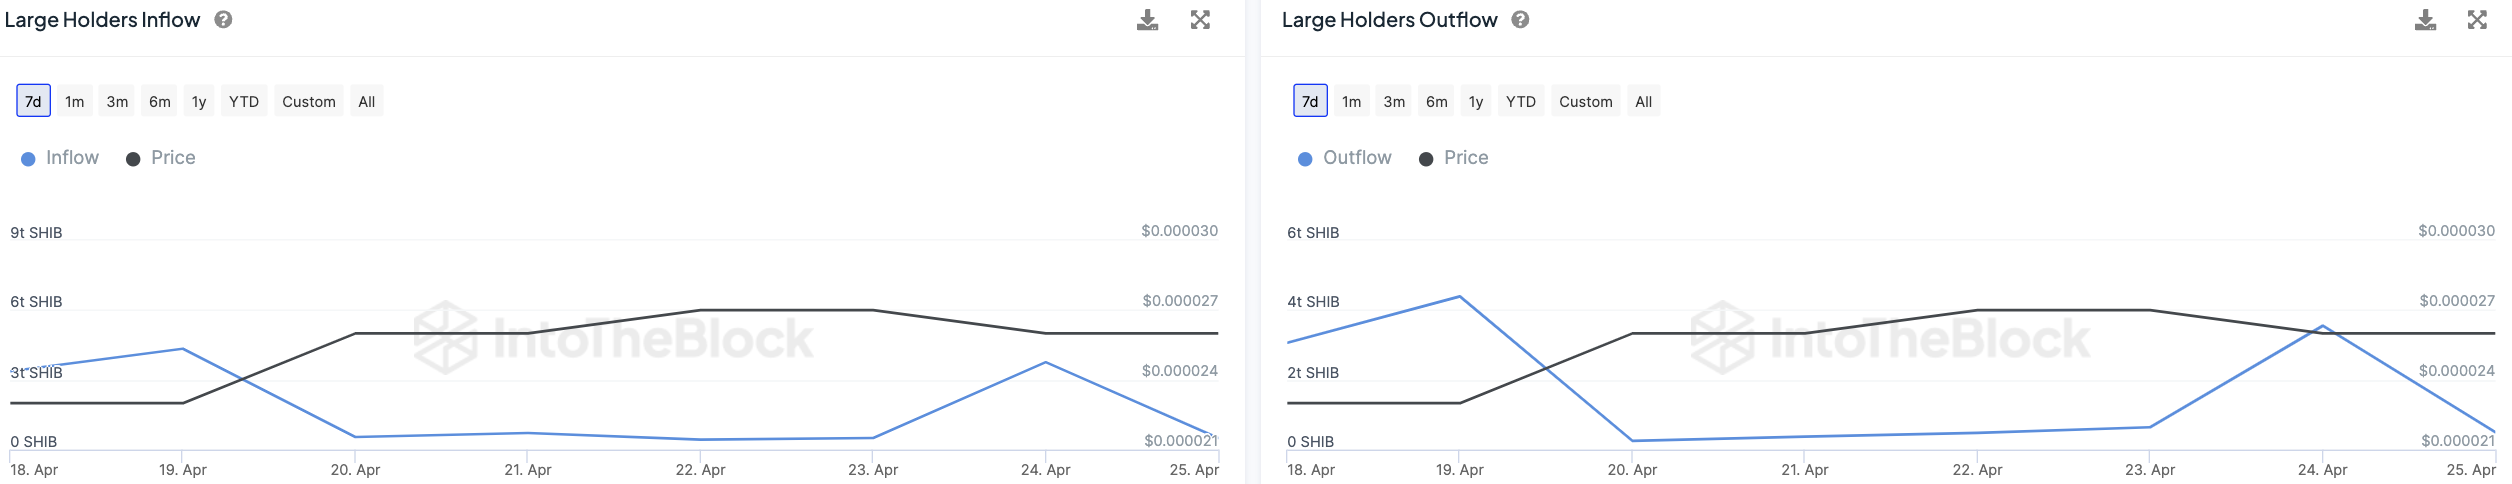The width and height of the screenshot is (2512, 484).
Task: Set Inflow chart to 1y range
Action: 199,101
